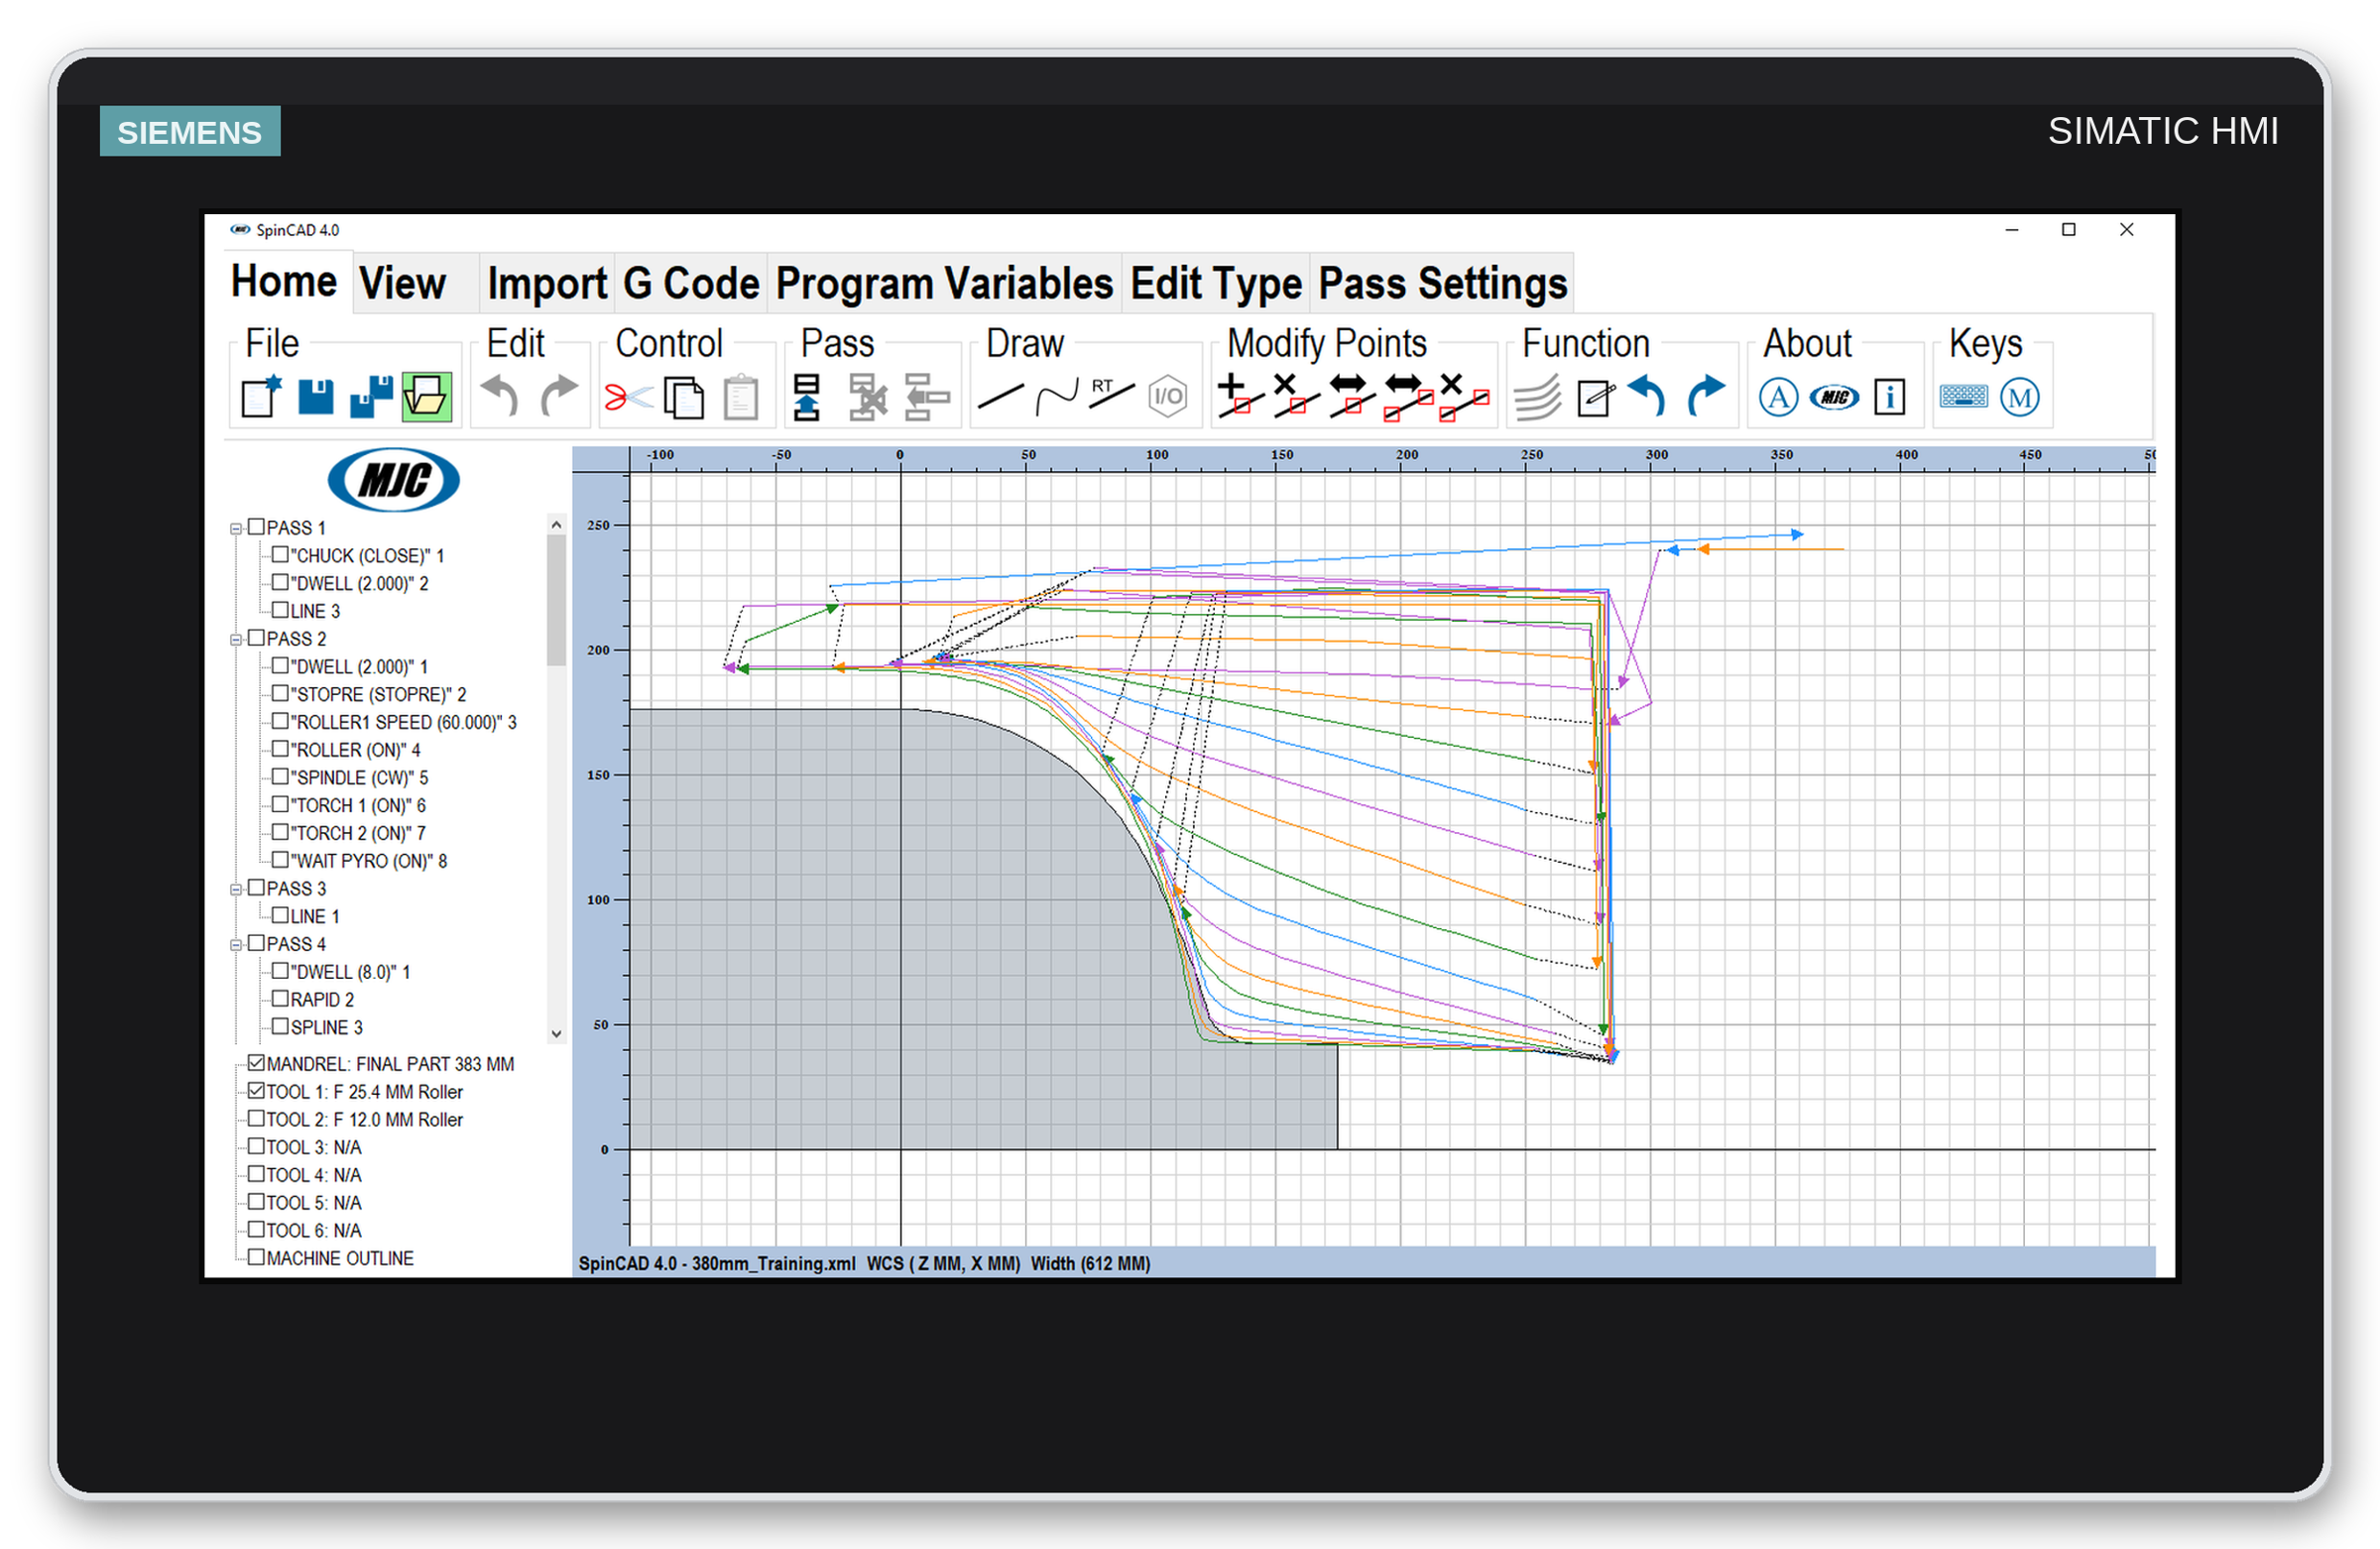The width and height of the screenshot is (2380, 1549).
Task: Click the pencil edit Function icon
Action: [1595, 397]
